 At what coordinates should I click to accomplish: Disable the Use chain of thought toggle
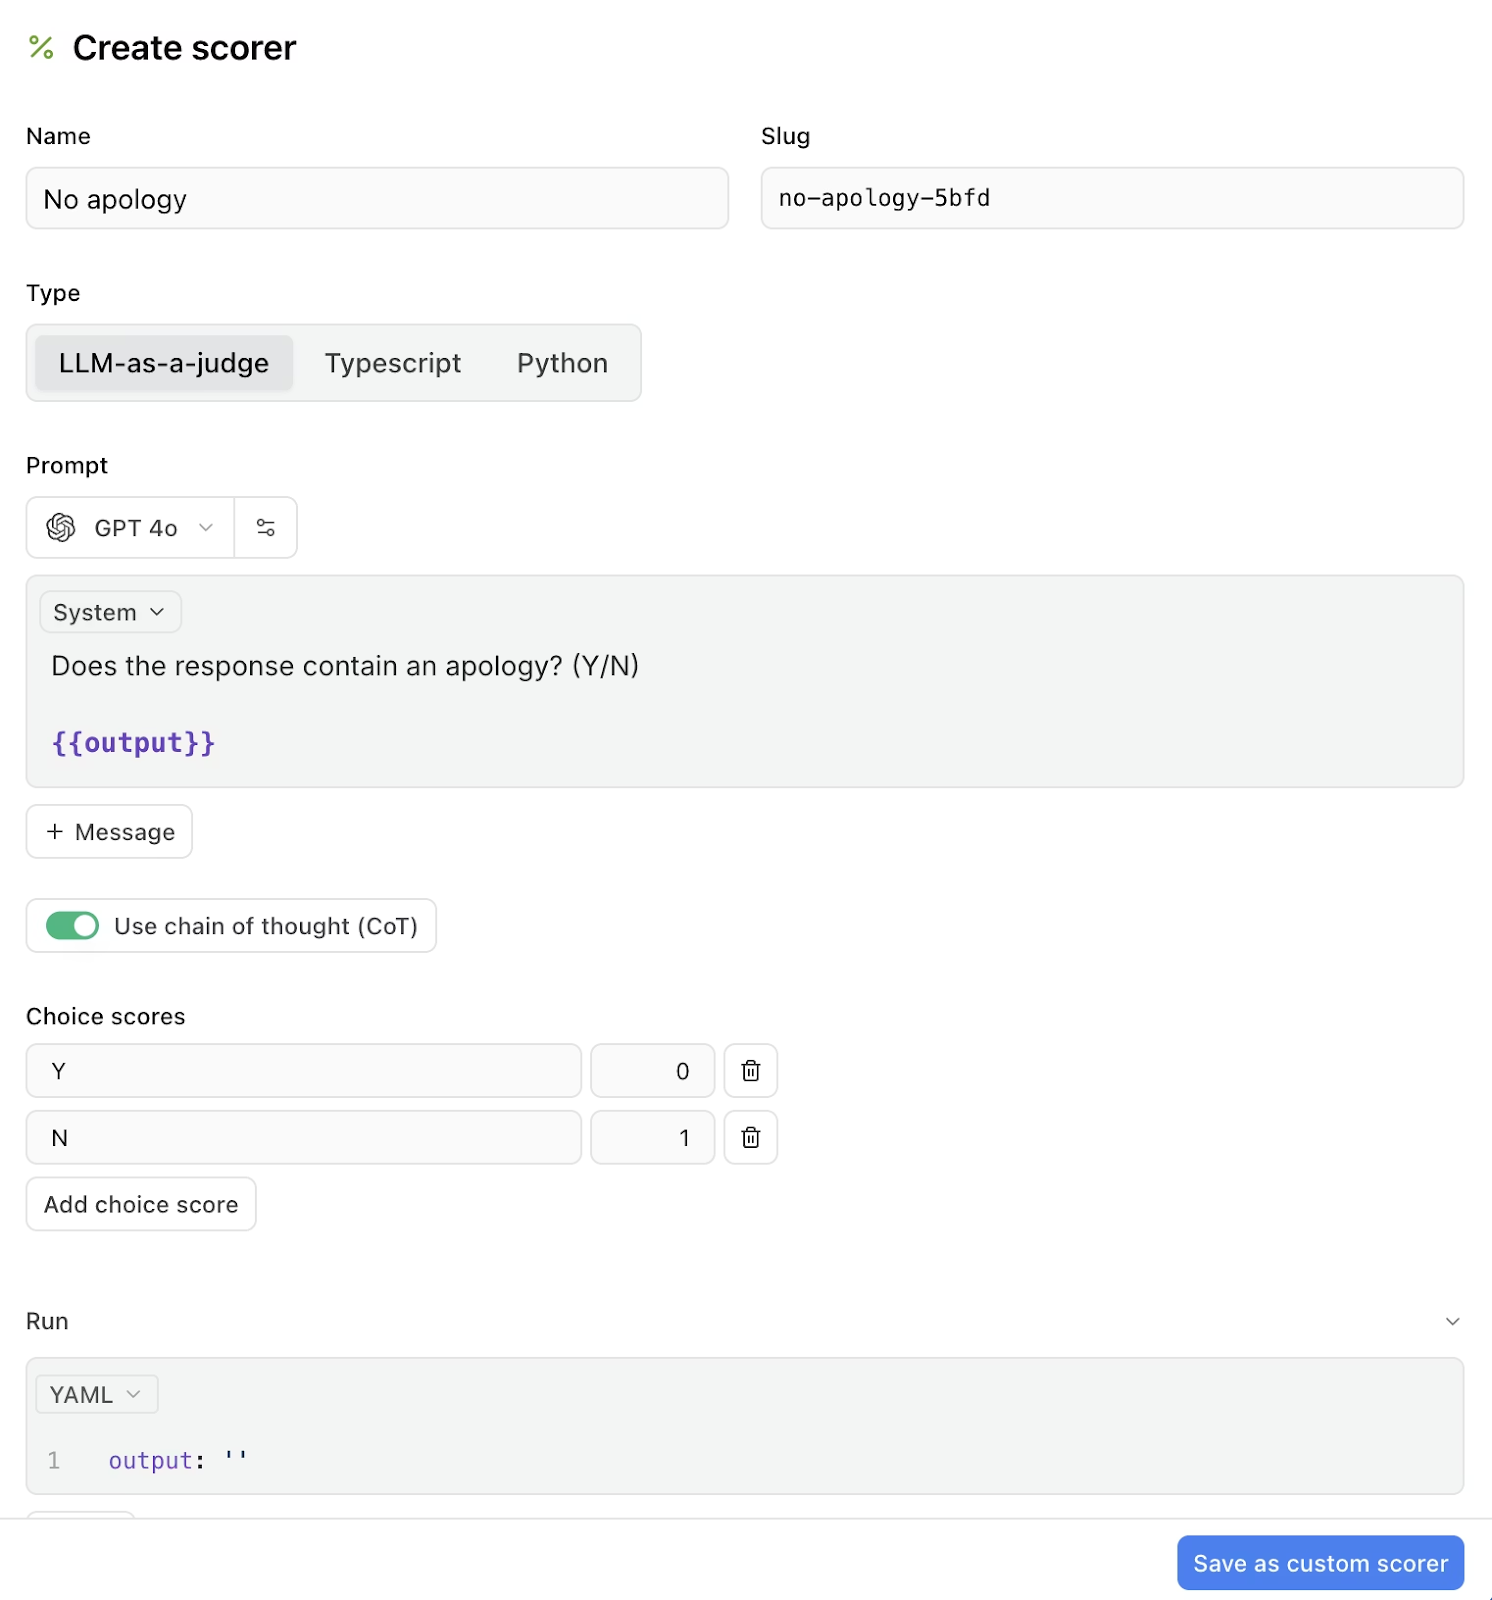pyautogui.click(x=69, y=926)
